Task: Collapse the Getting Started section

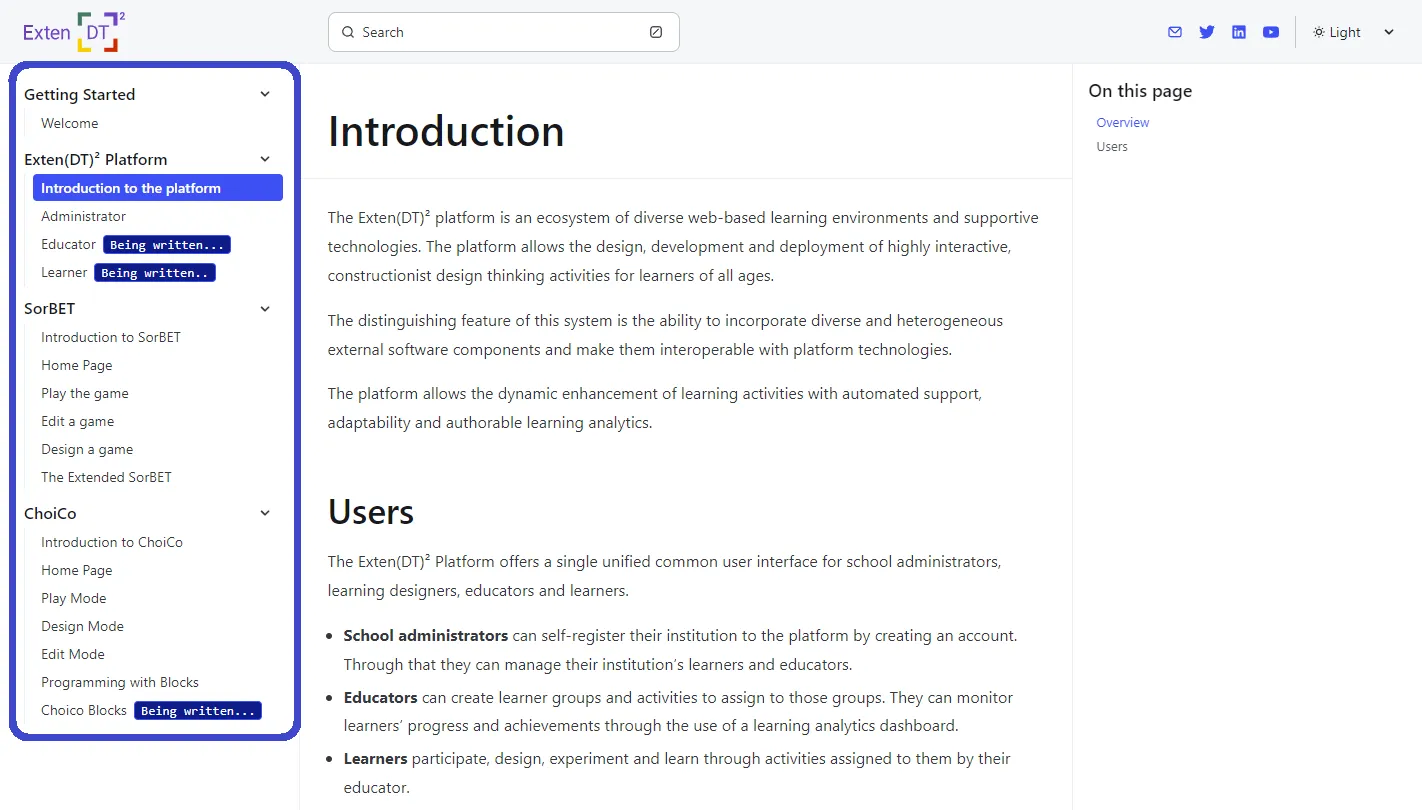Action: 264,93
